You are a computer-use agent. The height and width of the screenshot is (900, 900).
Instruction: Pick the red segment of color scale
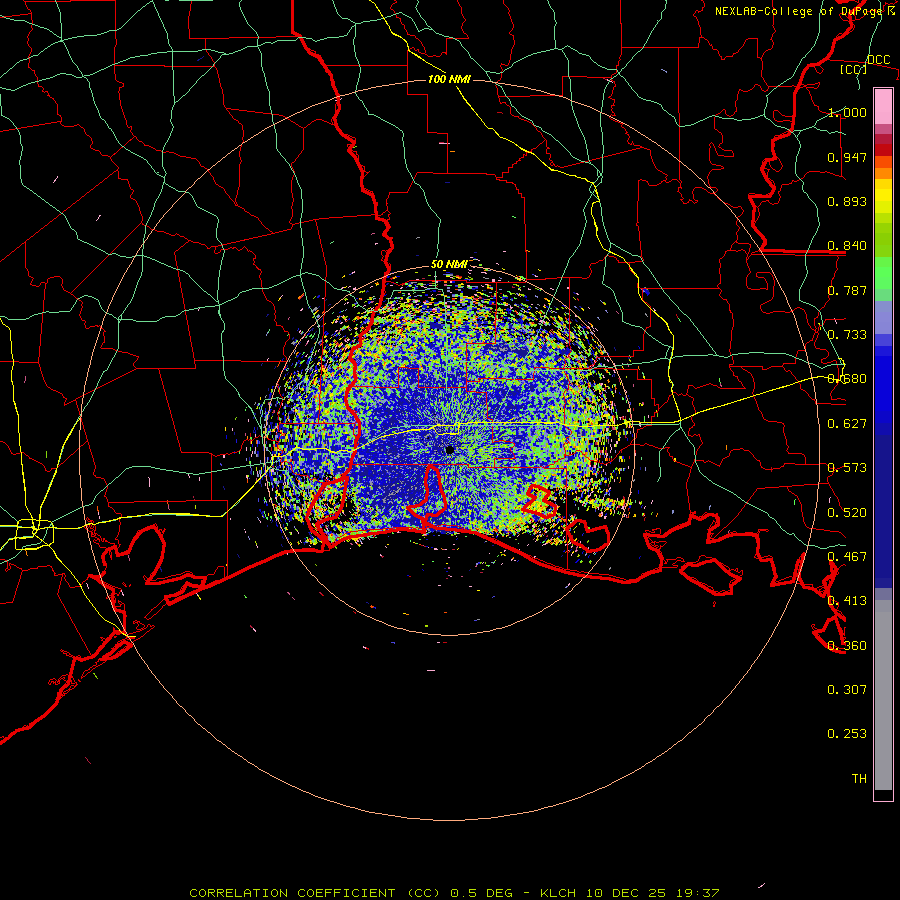click(x=883, y=149)
